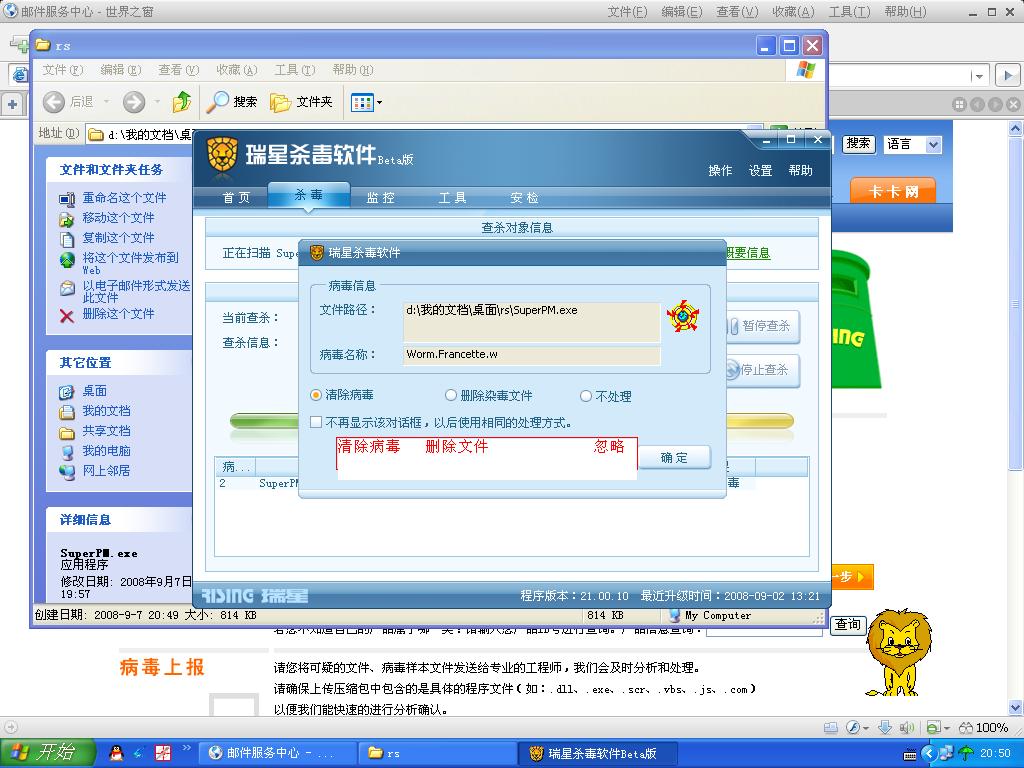
Task: Click the 查询 button on the web page
Action: pos(848,625)
